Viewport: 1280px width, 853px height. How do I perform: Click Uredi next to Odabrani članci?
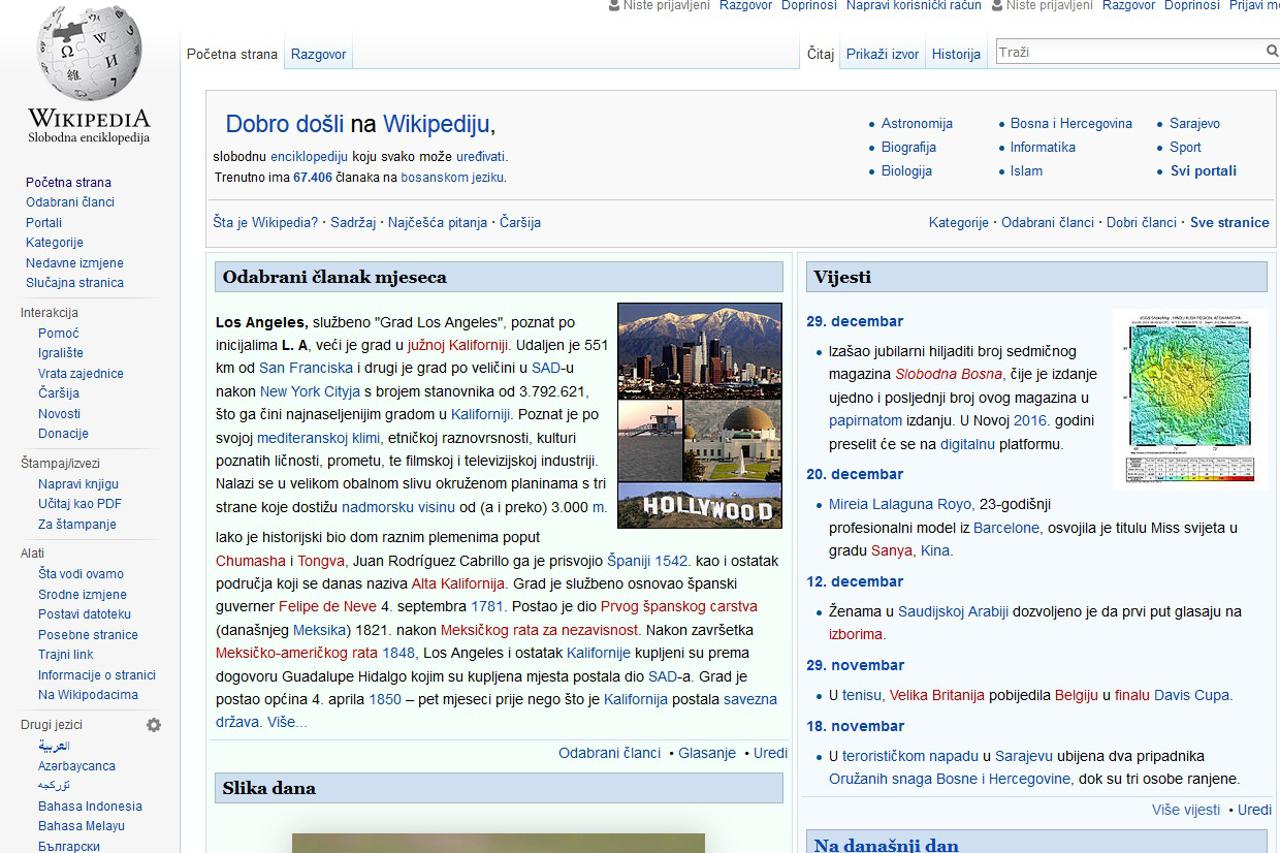tap(769, 752)
